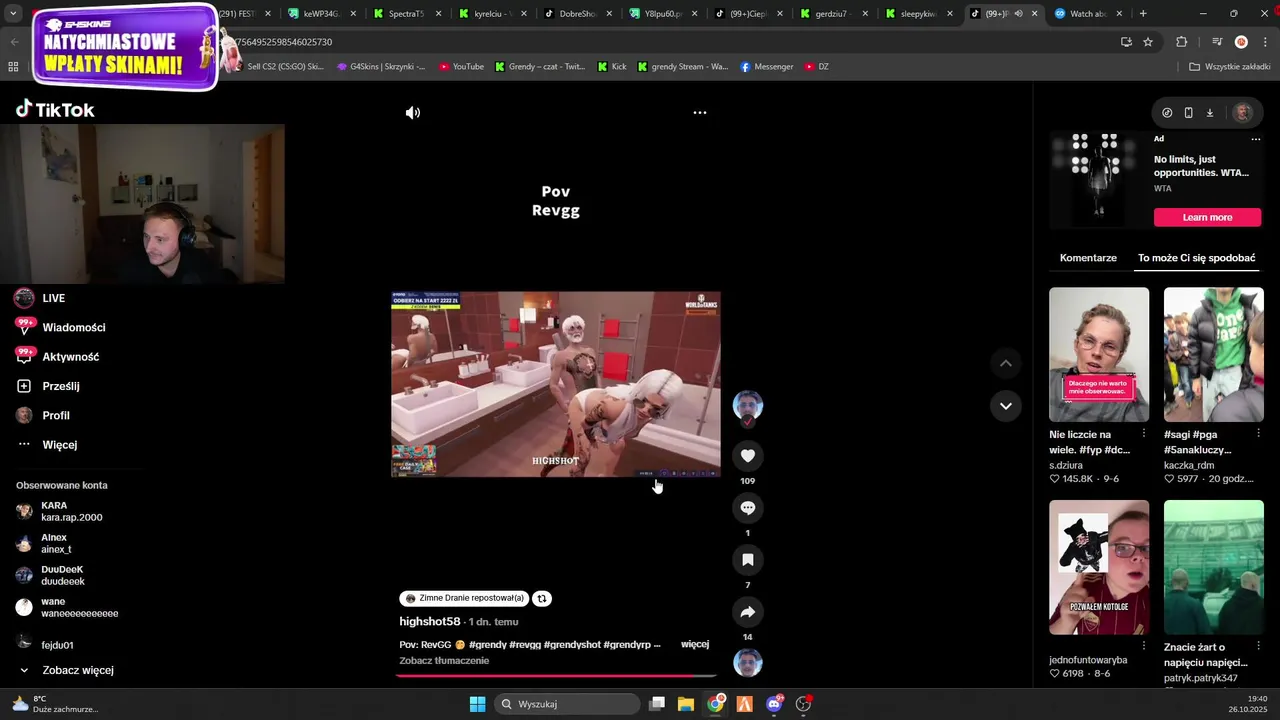This screenshot has height=720, width=1280.
Task: Open highshot58 author profile name
Action: point(430,622)
